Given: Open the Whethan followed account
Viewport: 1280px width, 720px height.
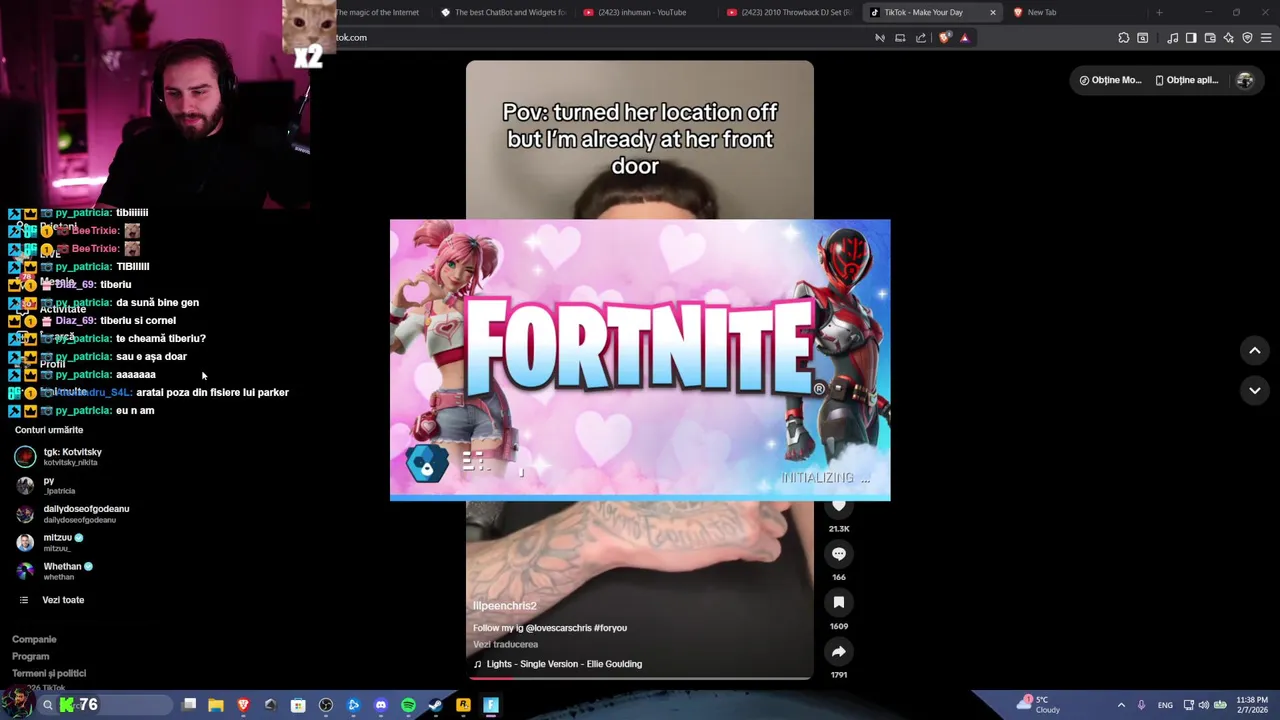Looking at the screenshot, I should [54, 571].
